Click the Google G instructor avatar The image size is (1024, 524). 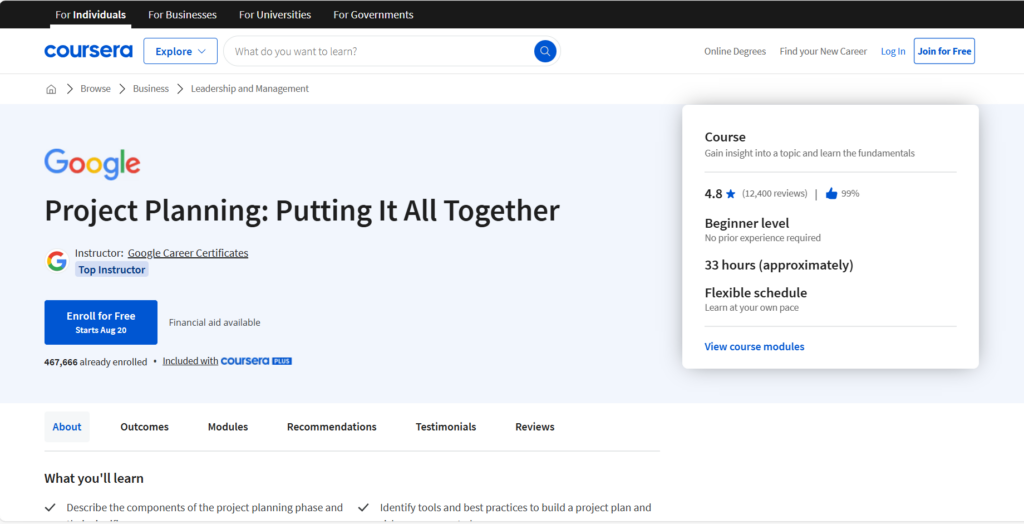pos(57,261)
